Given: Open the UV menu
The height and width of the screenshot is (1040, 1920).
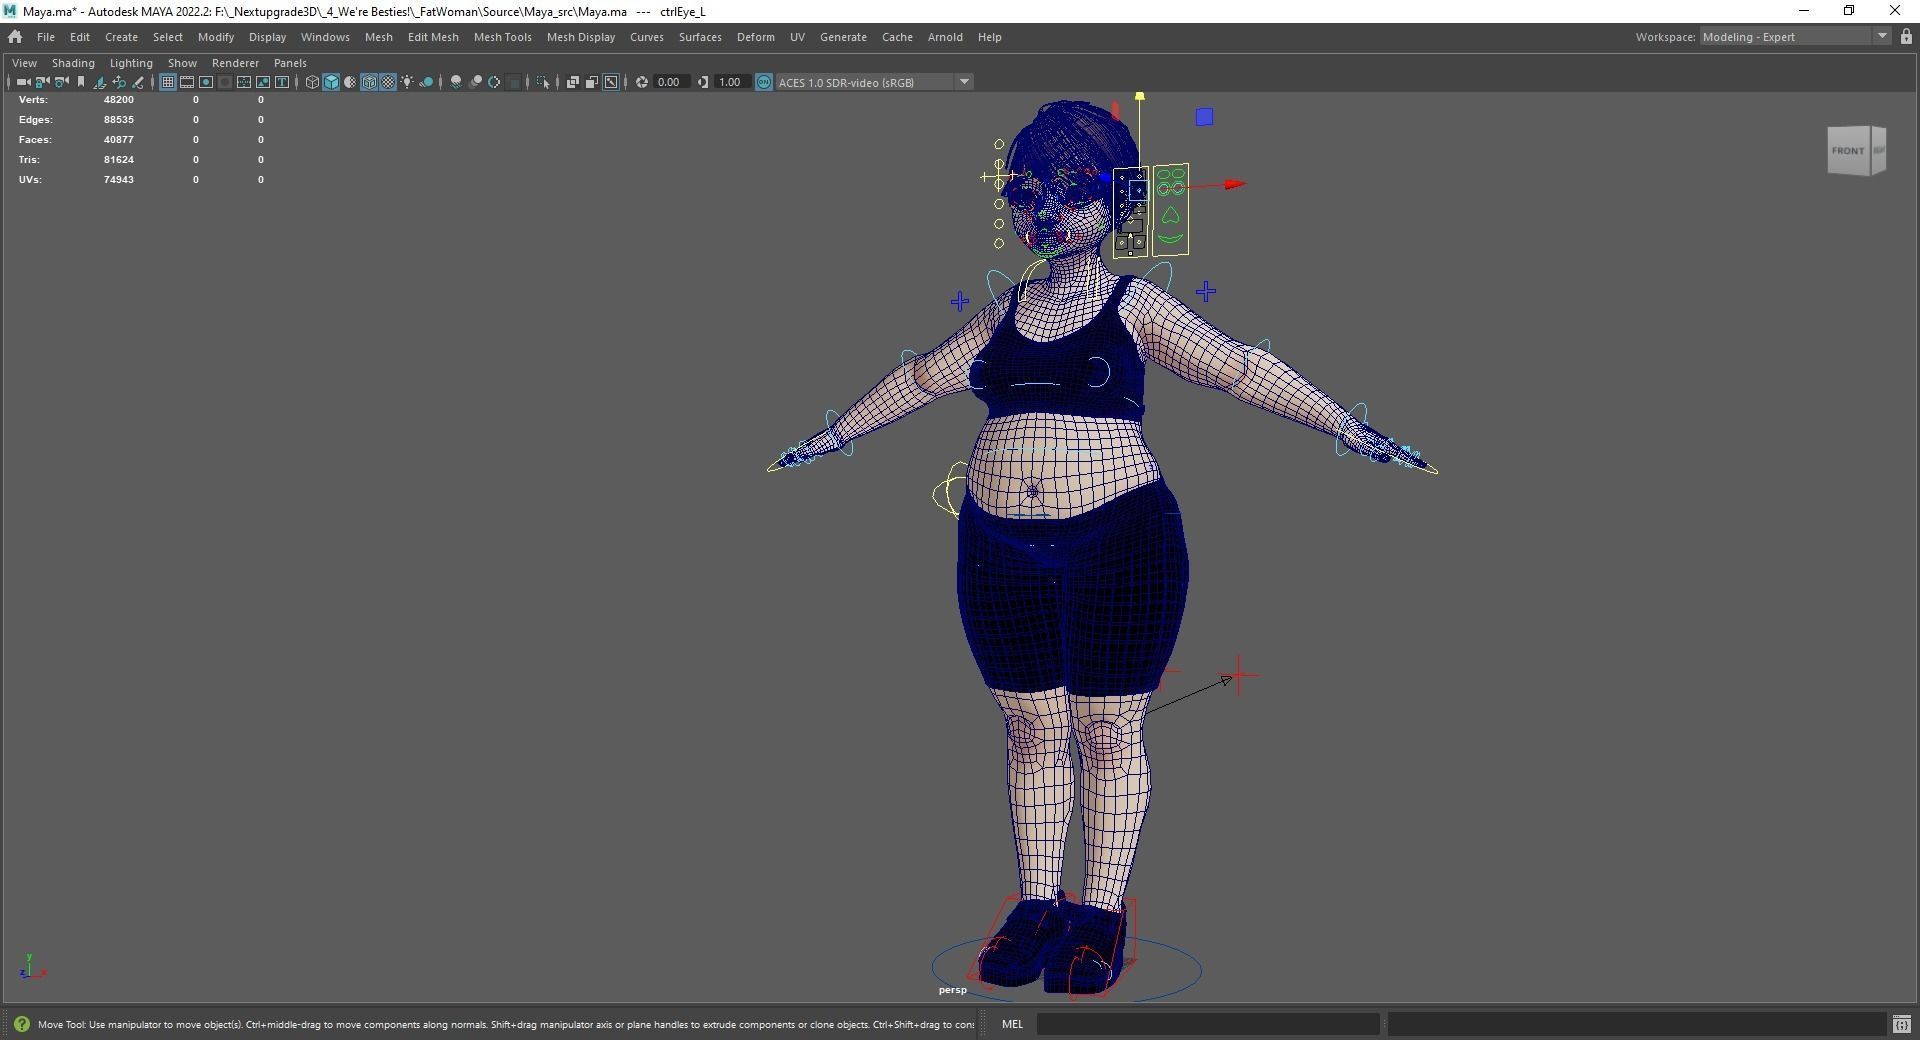Looking at the screenshot, I should tap(797, 37).
